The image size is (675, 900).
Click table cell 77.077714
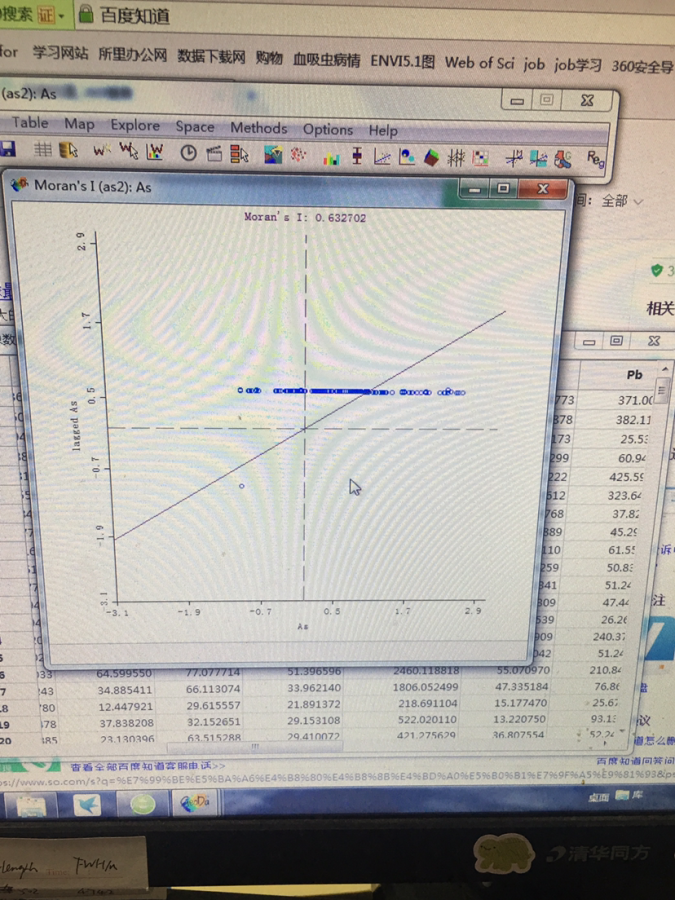tap(214, 672)
